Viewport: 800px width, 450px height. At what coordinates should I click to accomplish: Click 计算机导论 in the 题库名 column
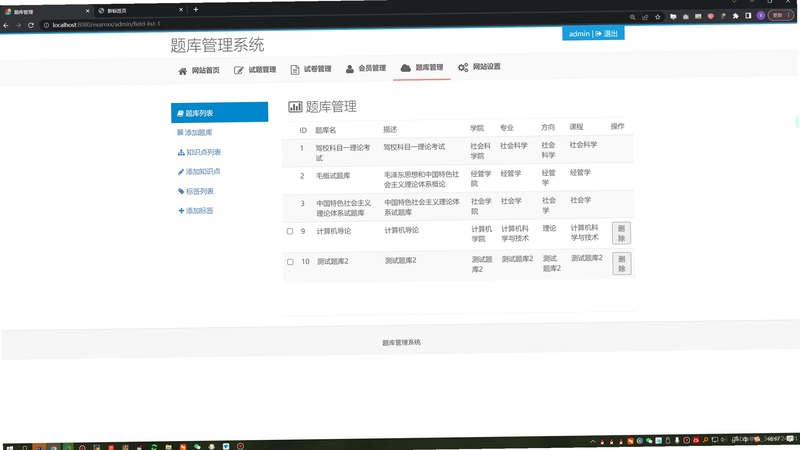click(x=334, y=231)
